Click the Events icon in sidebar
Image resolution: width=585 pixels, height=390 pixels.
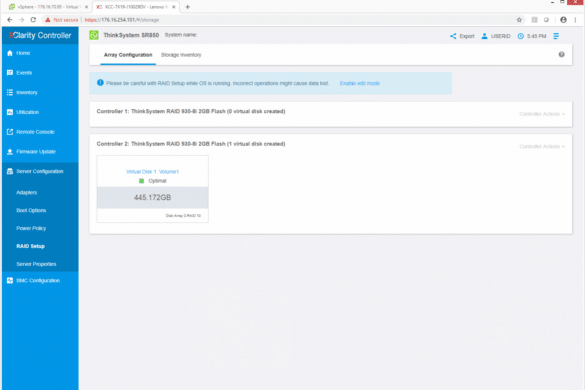click(x=10, y=73)
